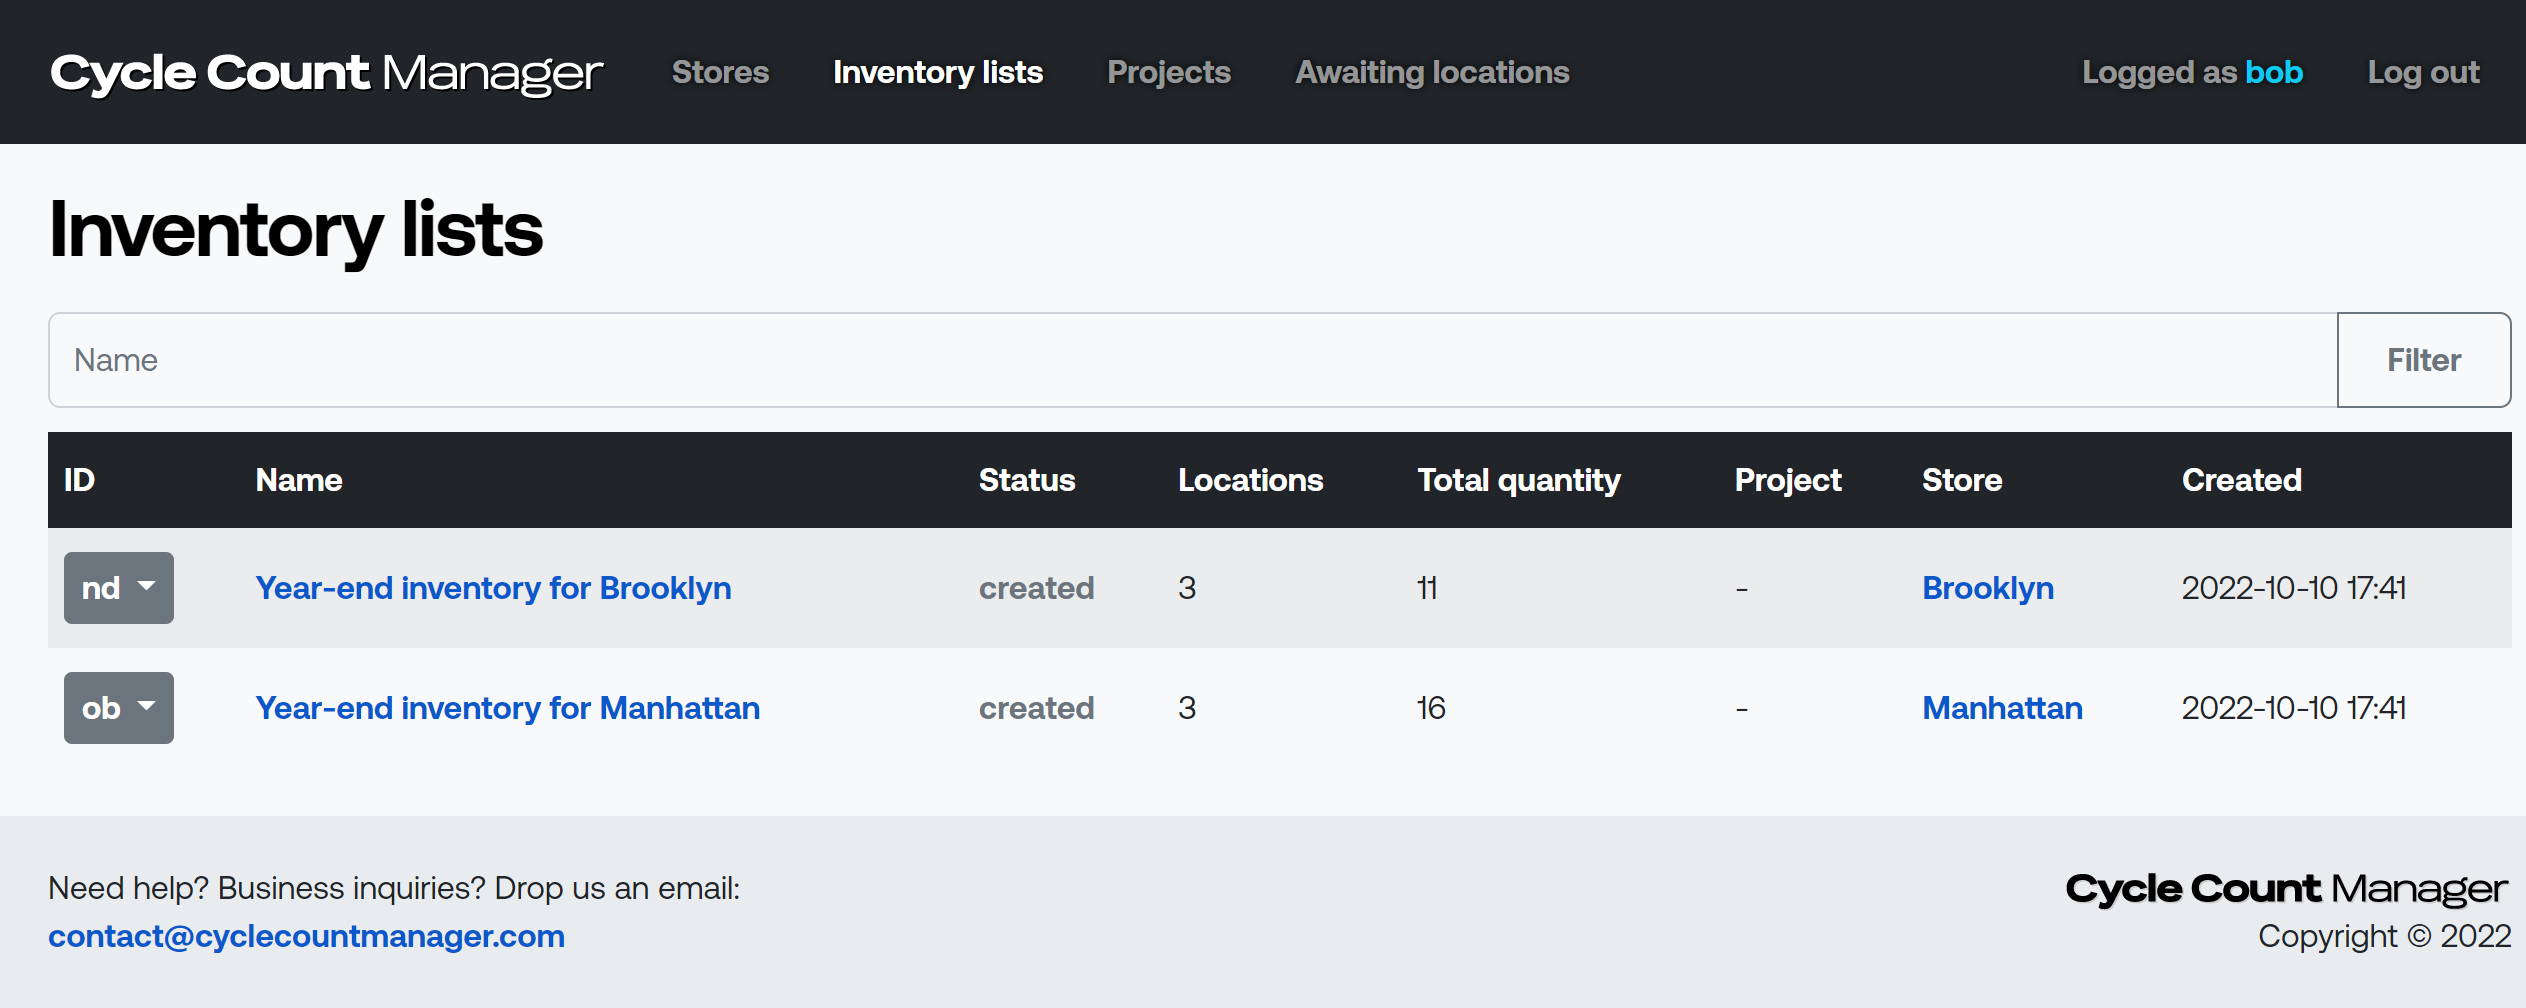Image resolution: width=2526 pixels, height=1008 pixels.
Task: Select the Store column header
Action: (1962, 480)
